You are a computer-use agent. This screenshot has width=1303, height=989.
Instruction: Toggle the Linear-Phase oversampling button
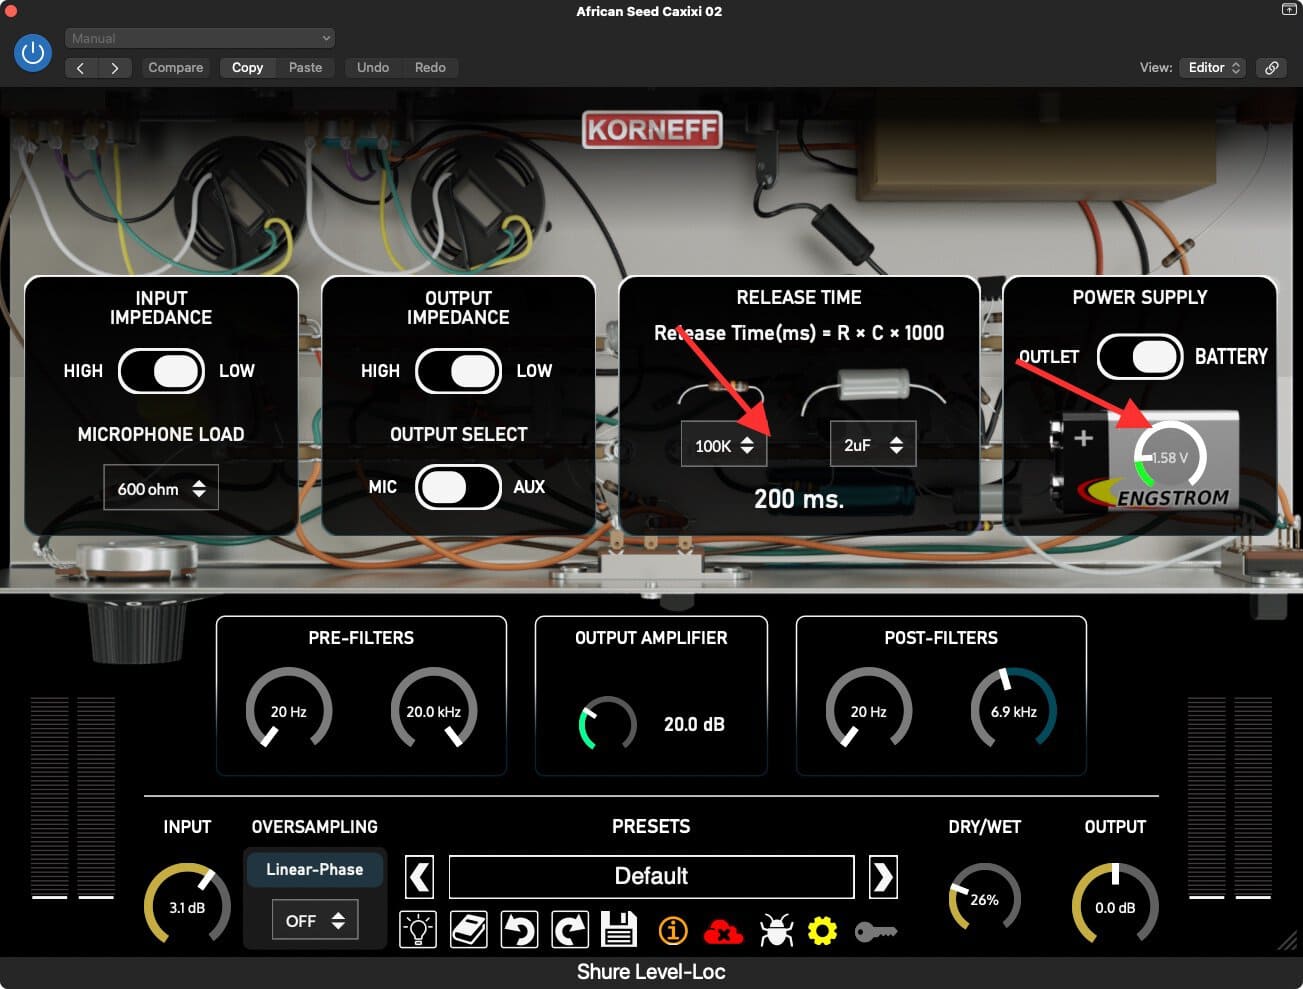(314, 869)
